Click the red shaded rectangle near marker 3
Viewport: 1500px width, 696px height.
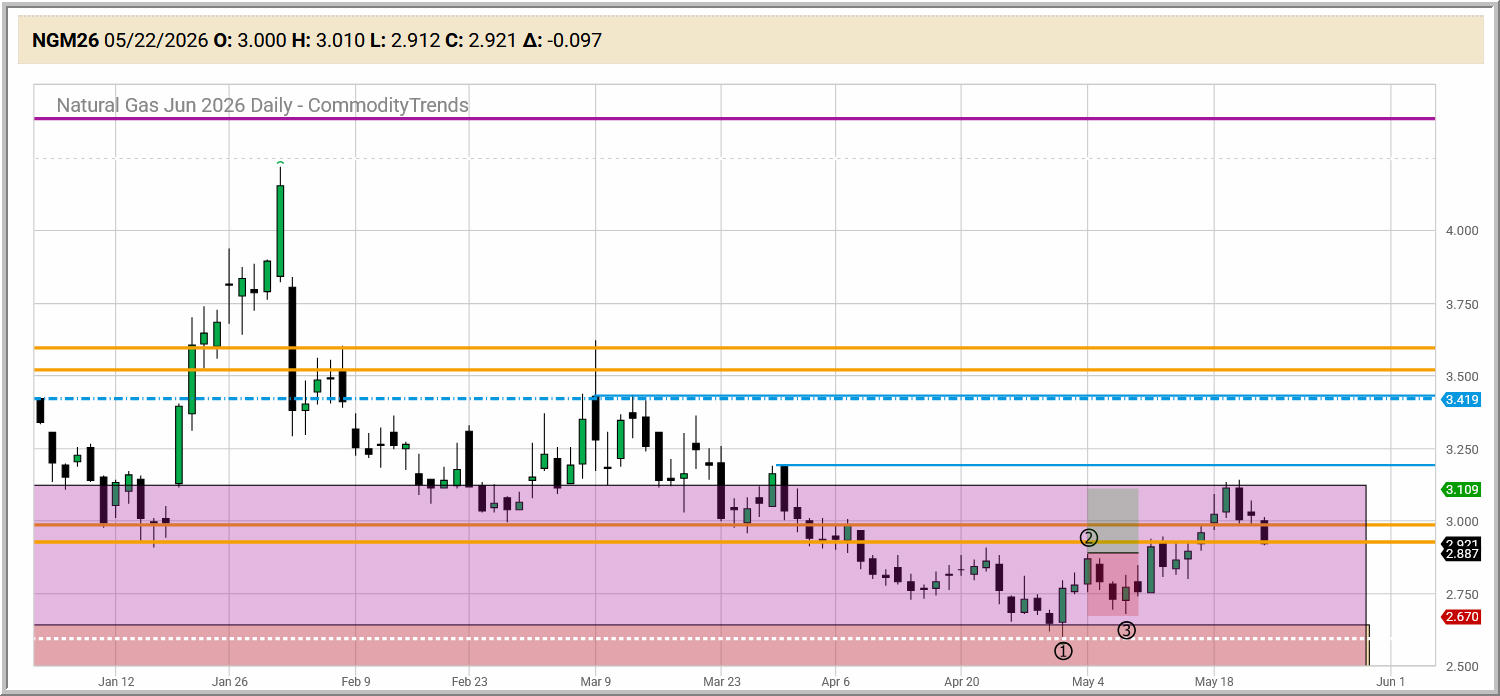click(x=1112, y=584)
